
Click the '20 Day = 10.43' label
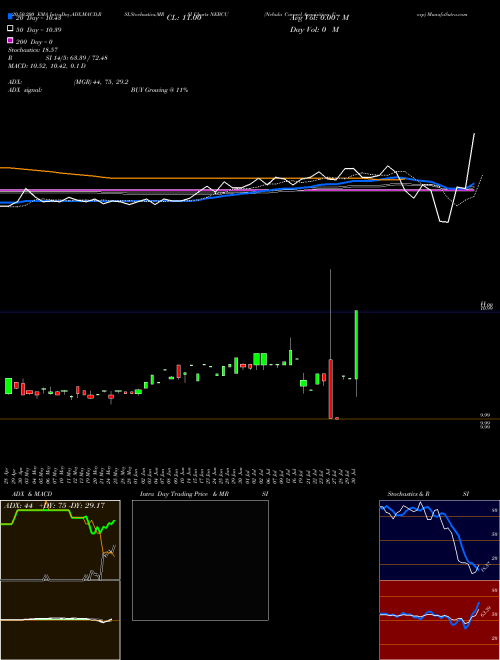click(39, 18)
